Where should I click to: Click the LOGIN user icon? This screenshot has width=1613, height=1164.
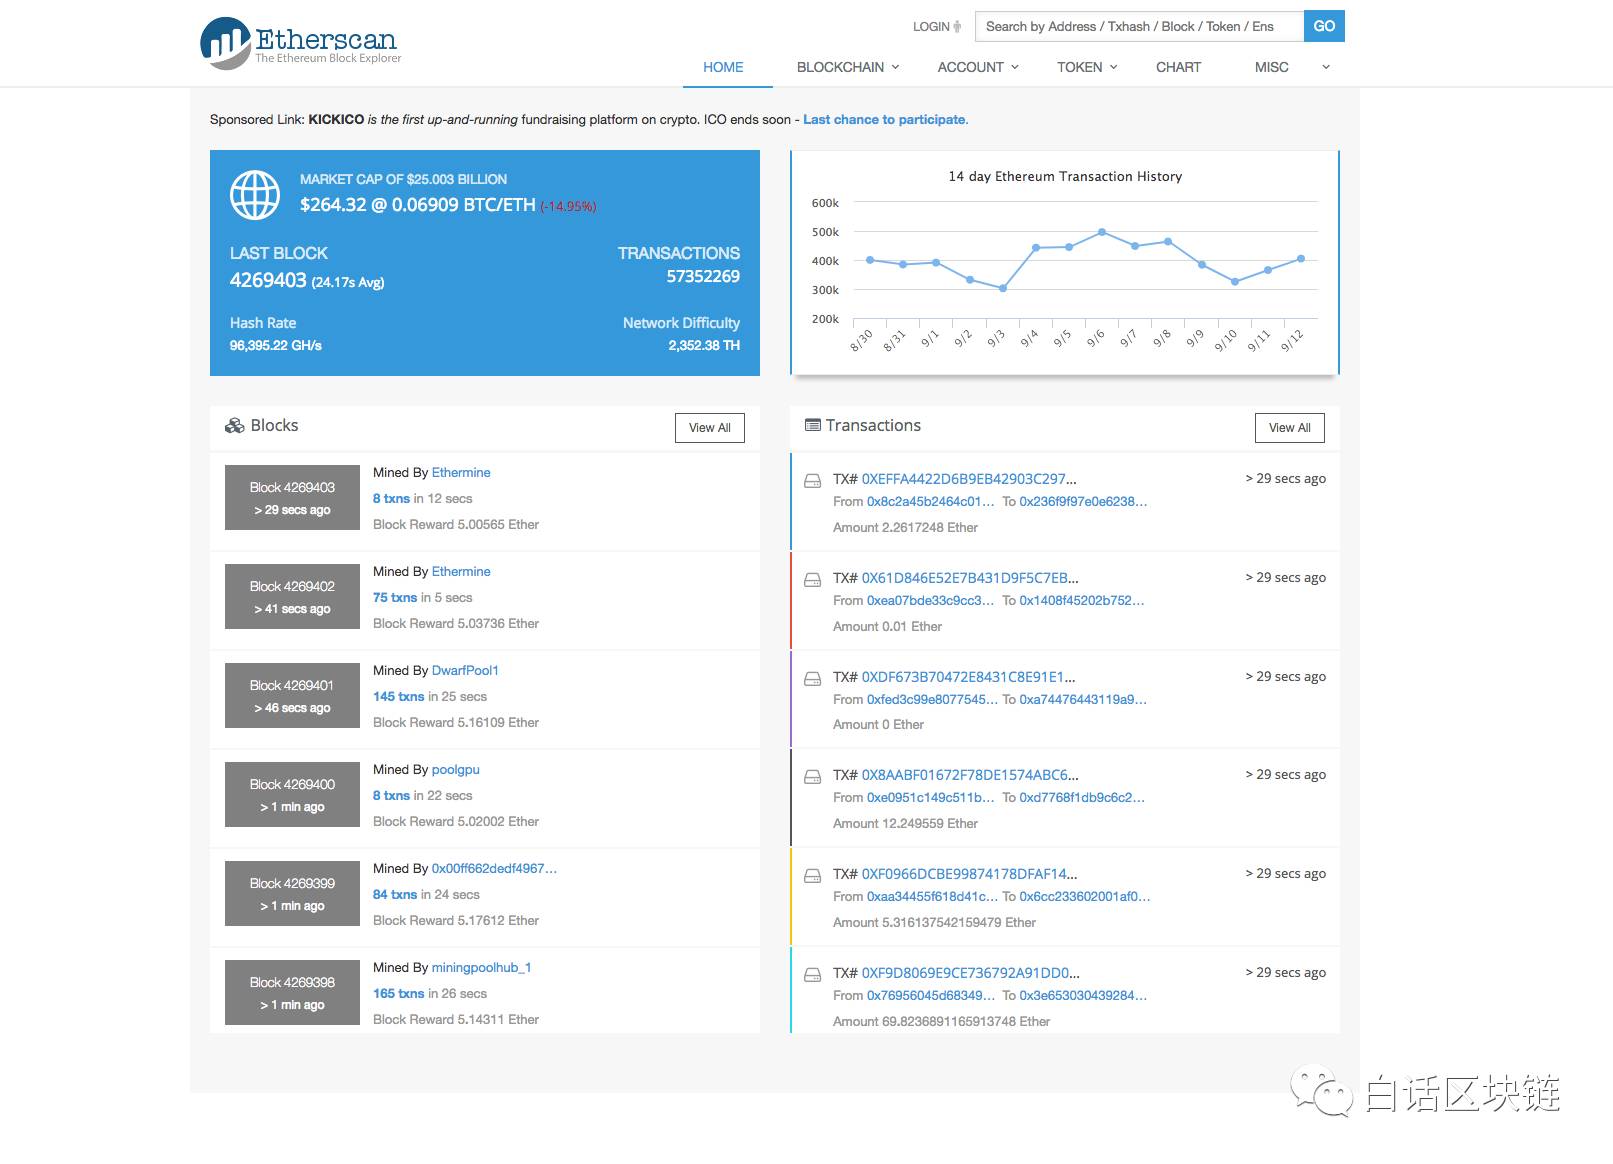(957, 27)
